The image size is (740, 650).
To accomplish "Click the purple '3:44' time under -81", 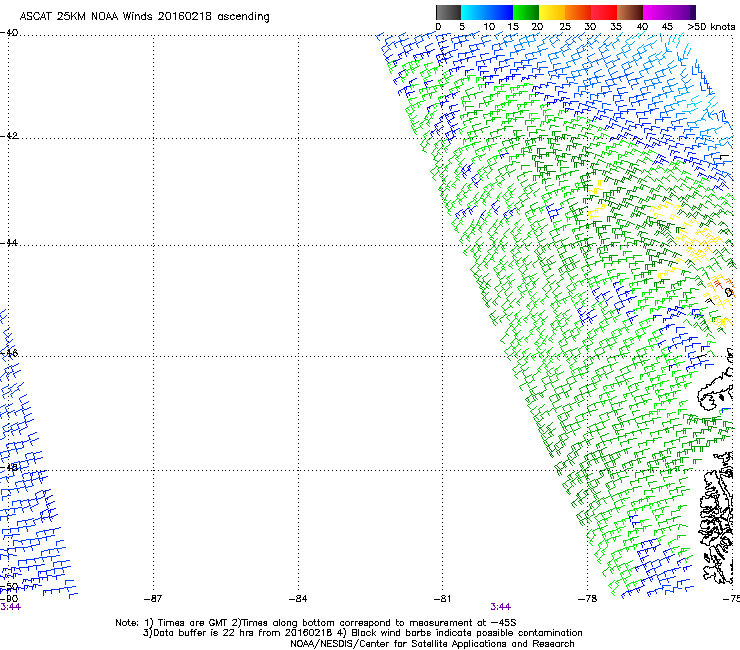I will pos(500,607).
